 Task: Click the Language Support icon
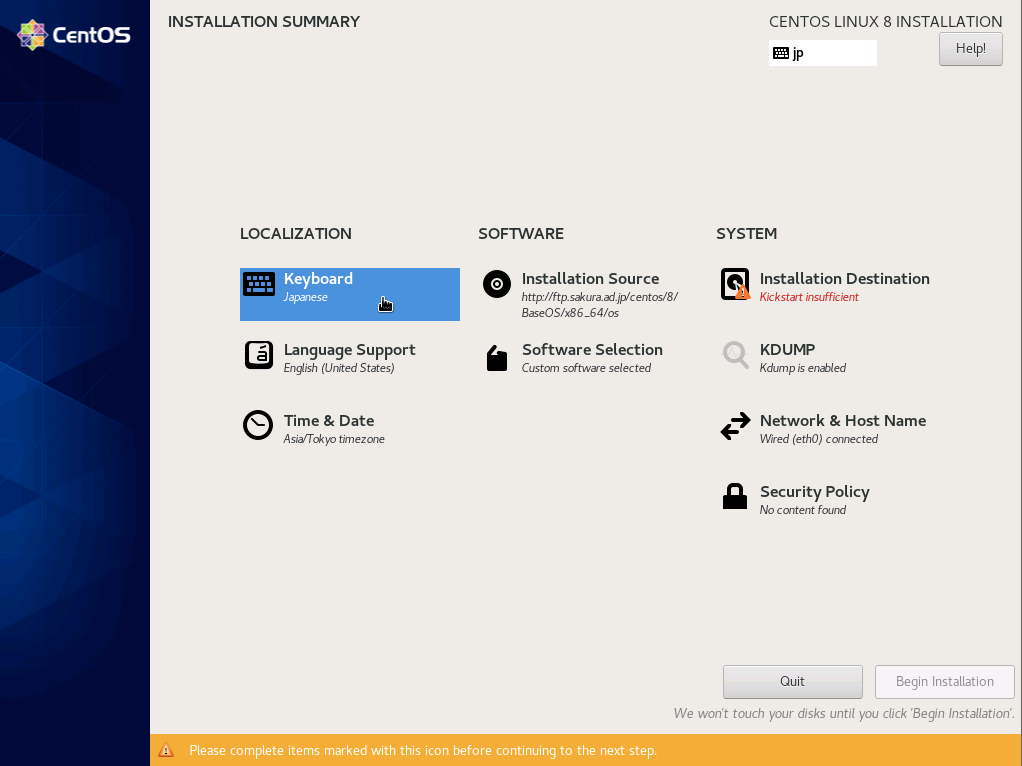tap(259, 356)
